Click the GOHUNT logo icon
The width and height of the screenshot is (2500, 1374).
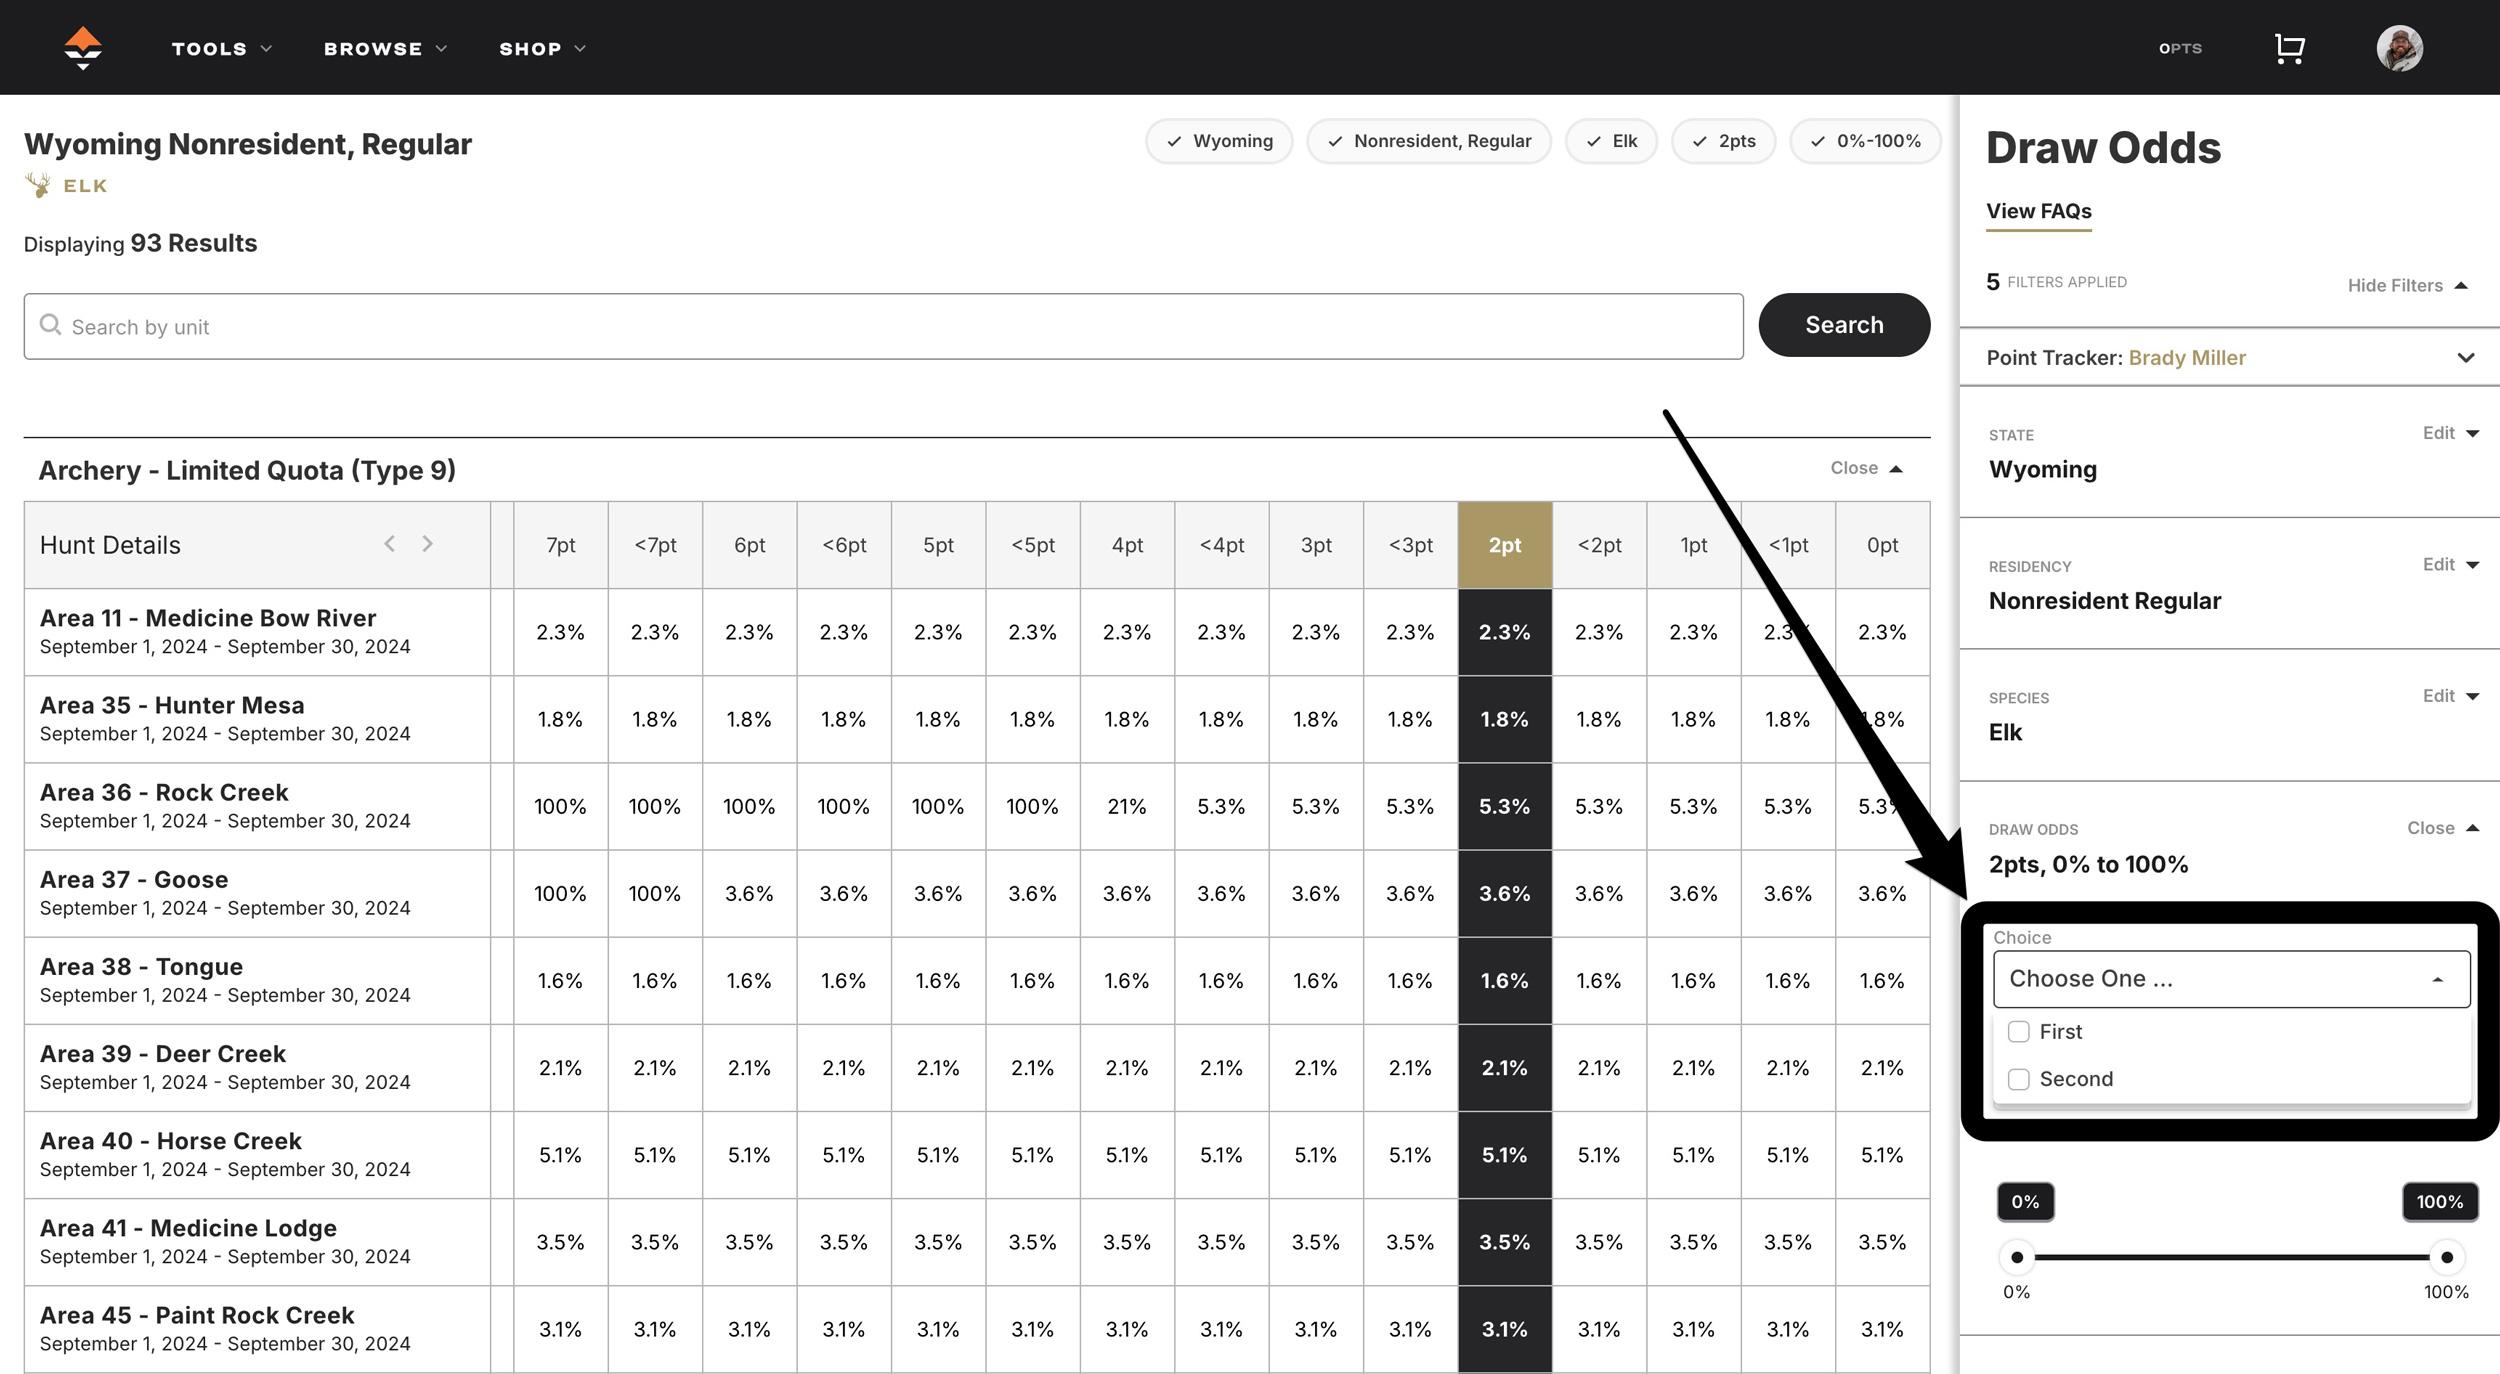(x=83, y=47)
